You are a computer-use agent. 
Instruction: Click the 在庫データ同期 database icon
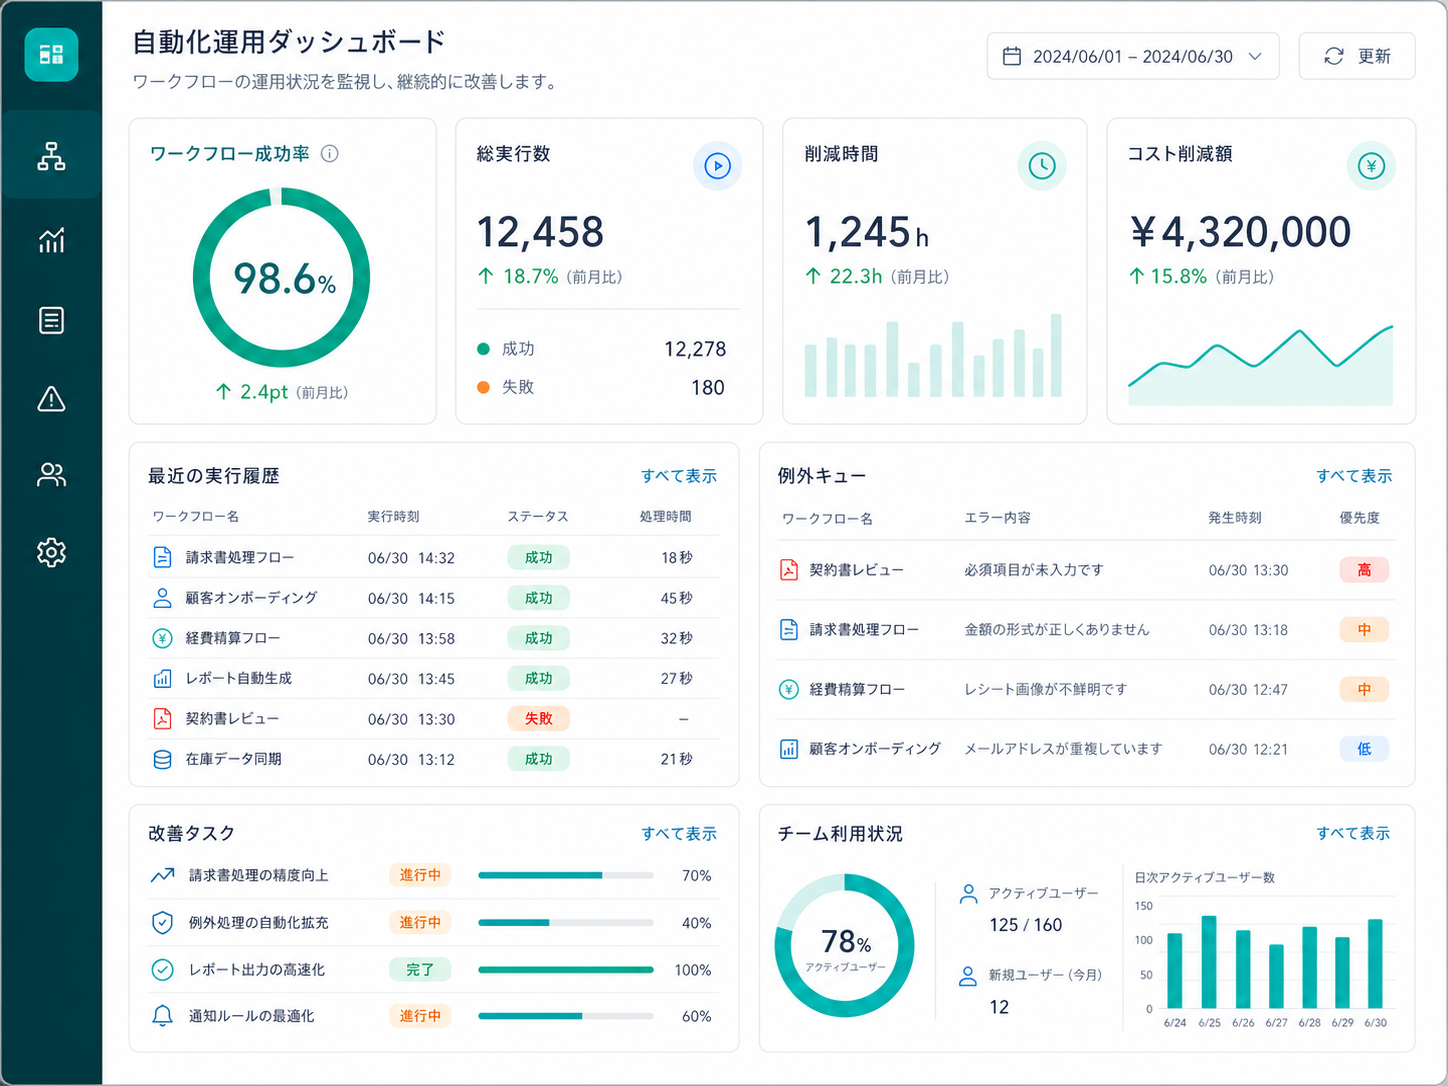[x=162, y=759]
